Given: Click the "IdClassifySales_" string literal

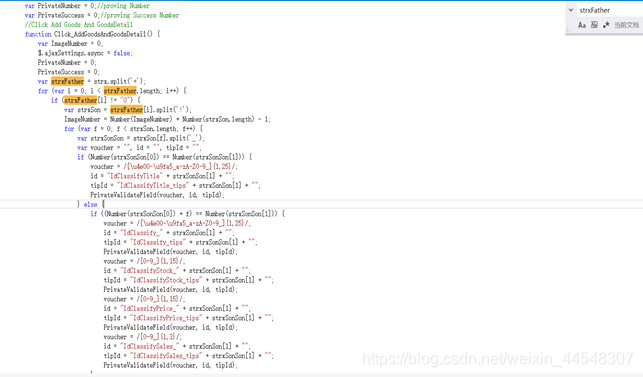Looking at the screenshot, I should (150, 346).
